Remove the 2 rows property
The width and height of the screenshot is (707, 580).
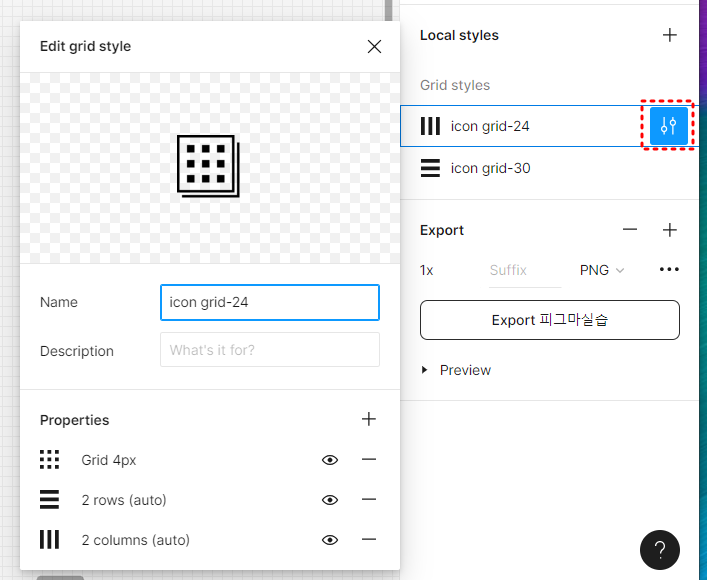pos(369,499)
